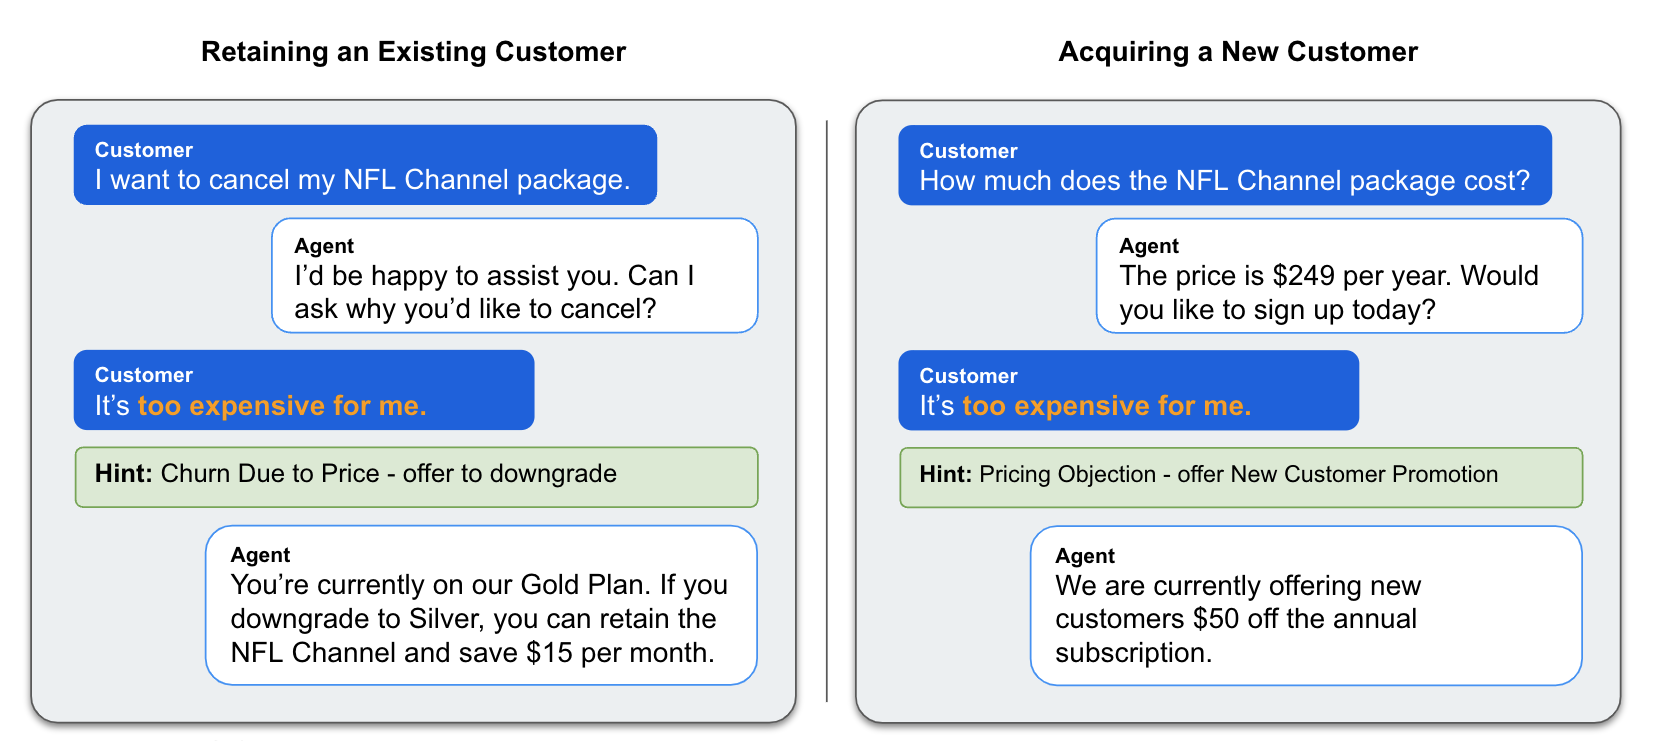Select the "How much does the NFL Channel package cost" message
This screenshot has width=1655, height=753.
(1225, 165)
